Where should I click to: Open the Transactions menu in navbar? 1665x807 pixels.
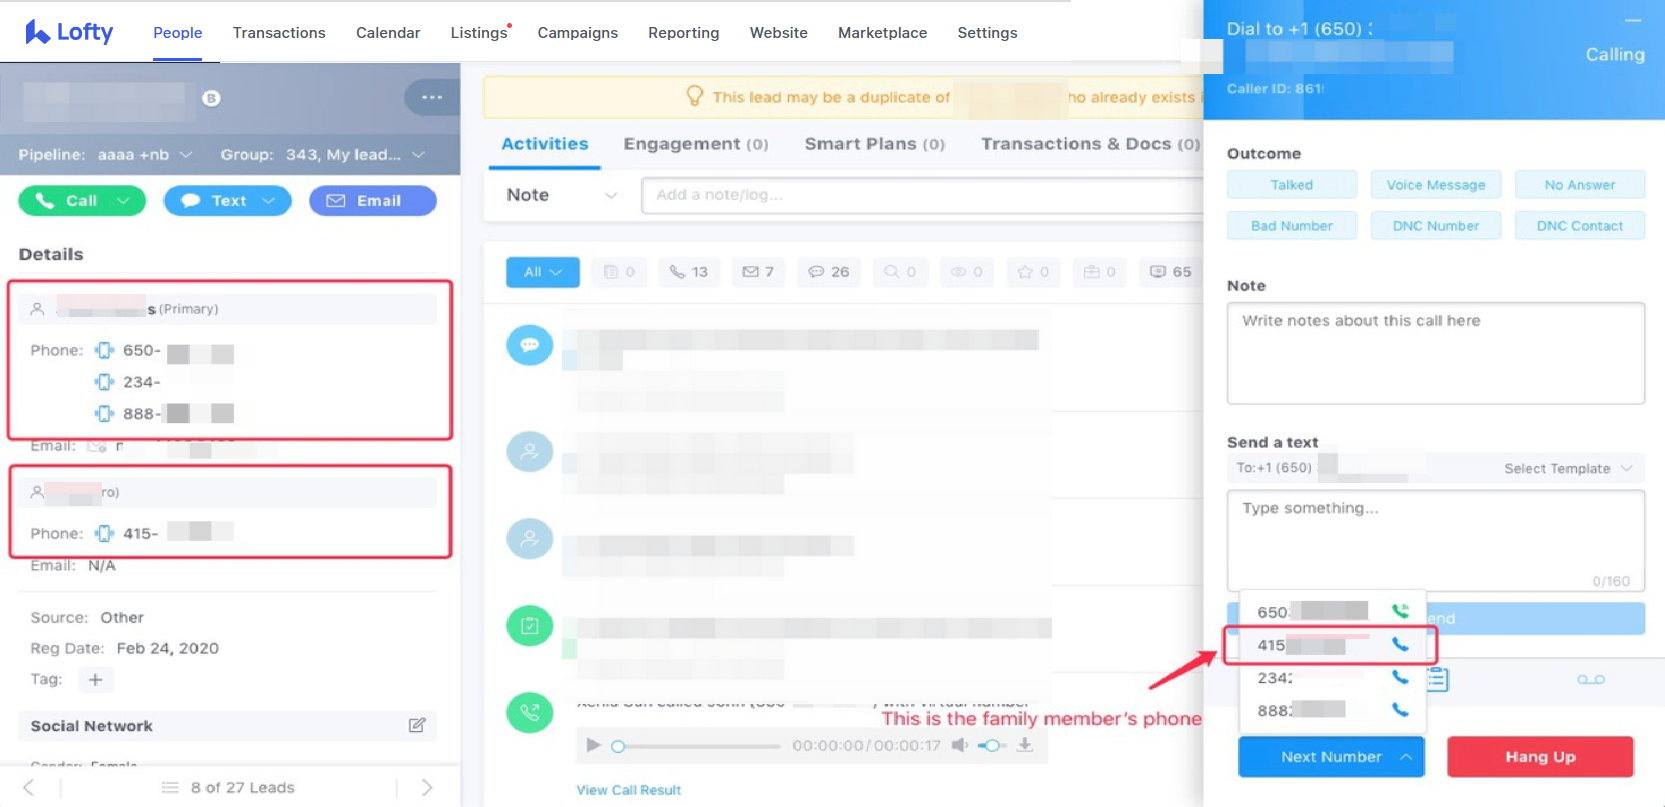tap(279, 33)
